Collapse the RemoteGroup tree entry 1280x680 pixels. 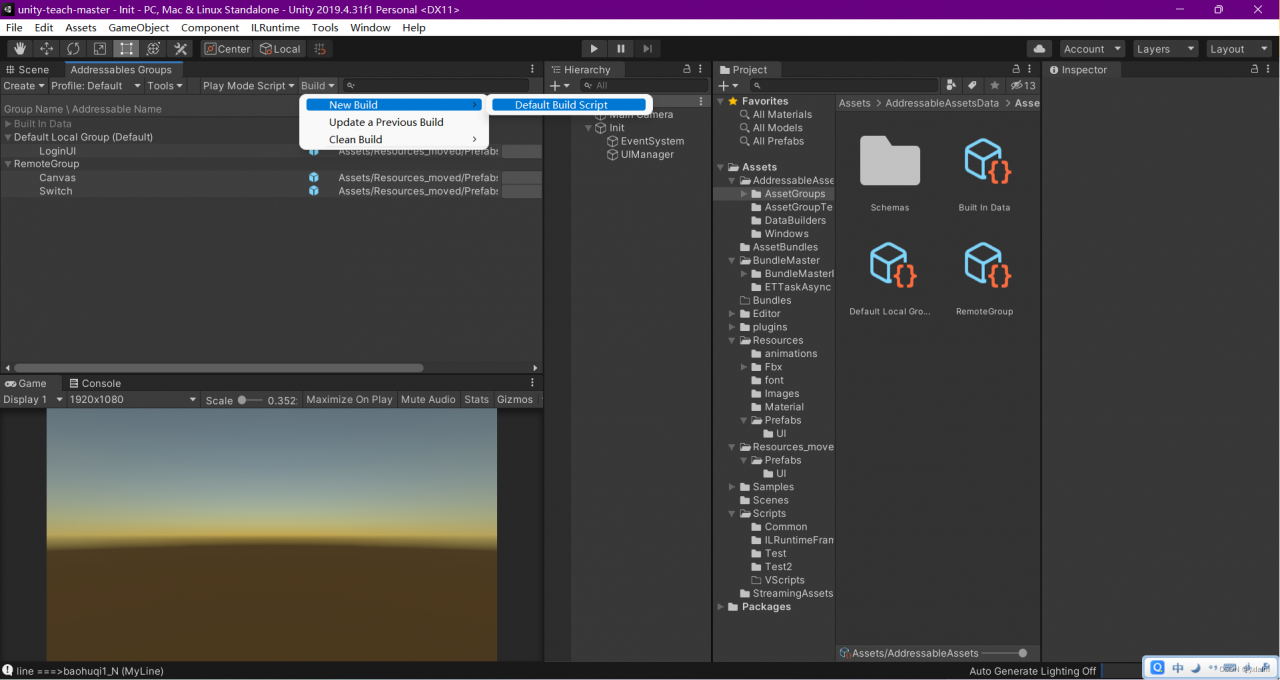8,164
